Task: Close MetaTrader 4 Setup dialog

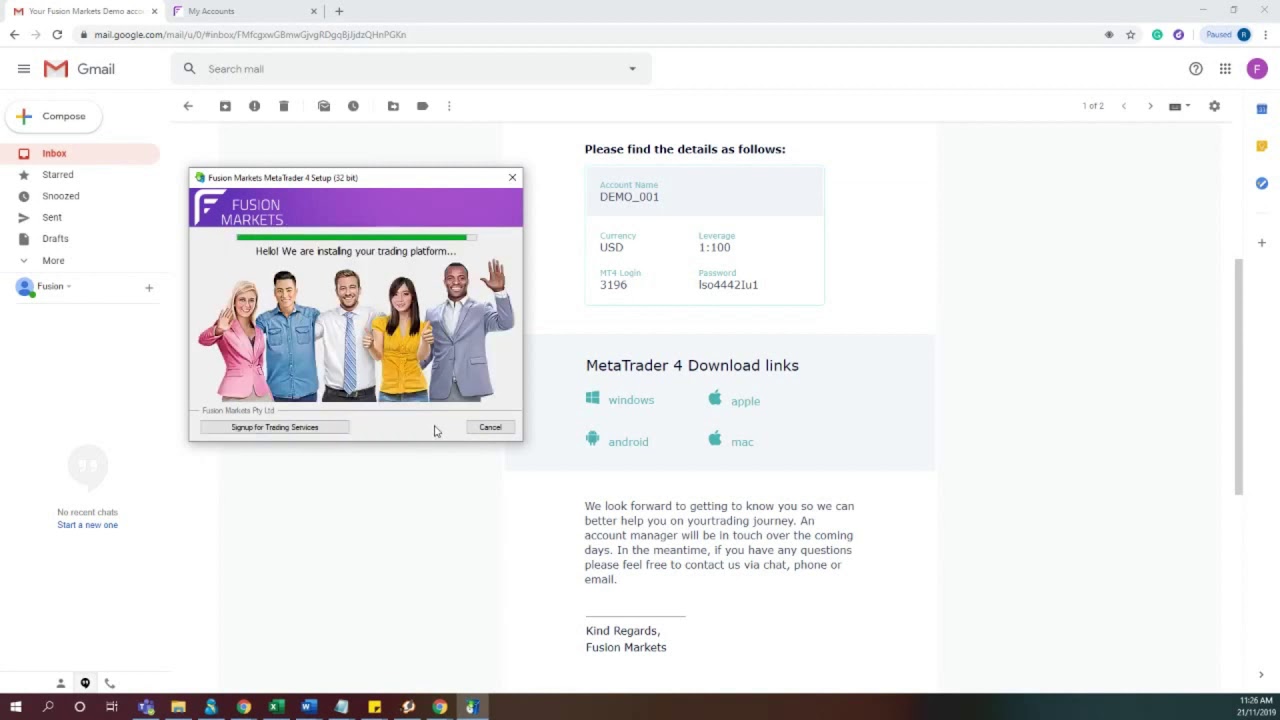Action: 512,178
